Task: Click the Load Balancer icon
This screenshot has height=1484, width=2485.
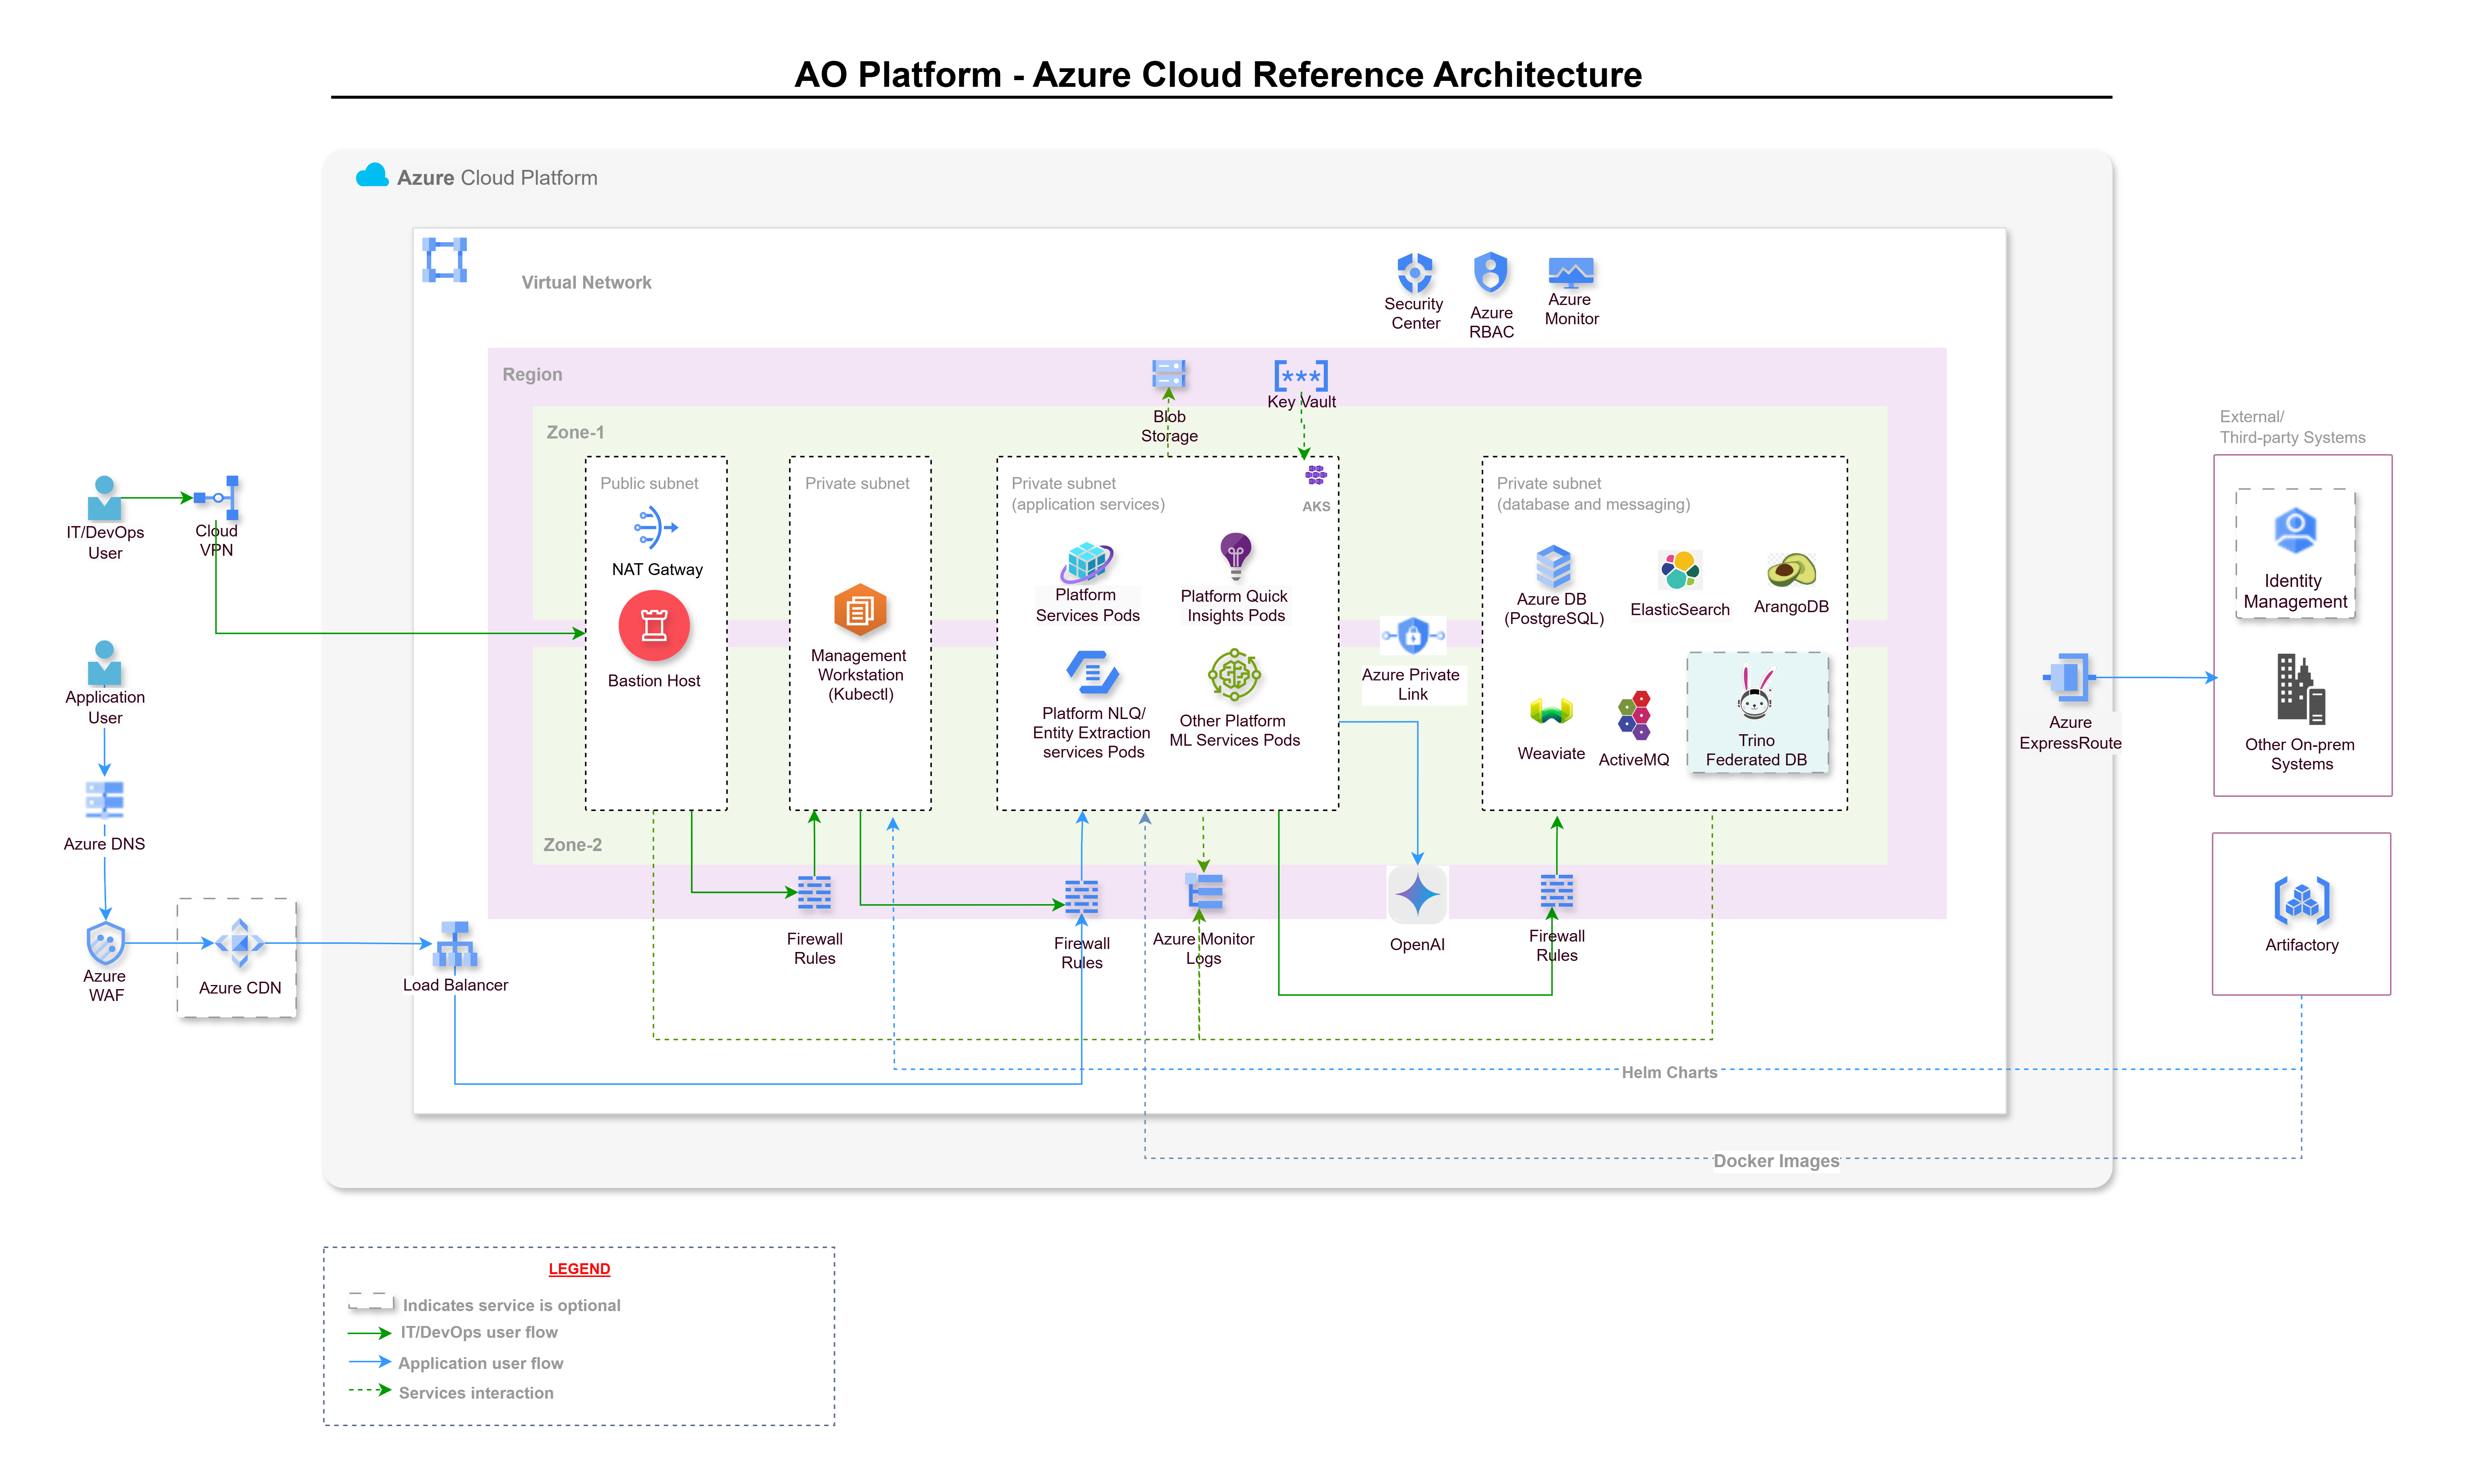Action: click(x=455, y=944)
